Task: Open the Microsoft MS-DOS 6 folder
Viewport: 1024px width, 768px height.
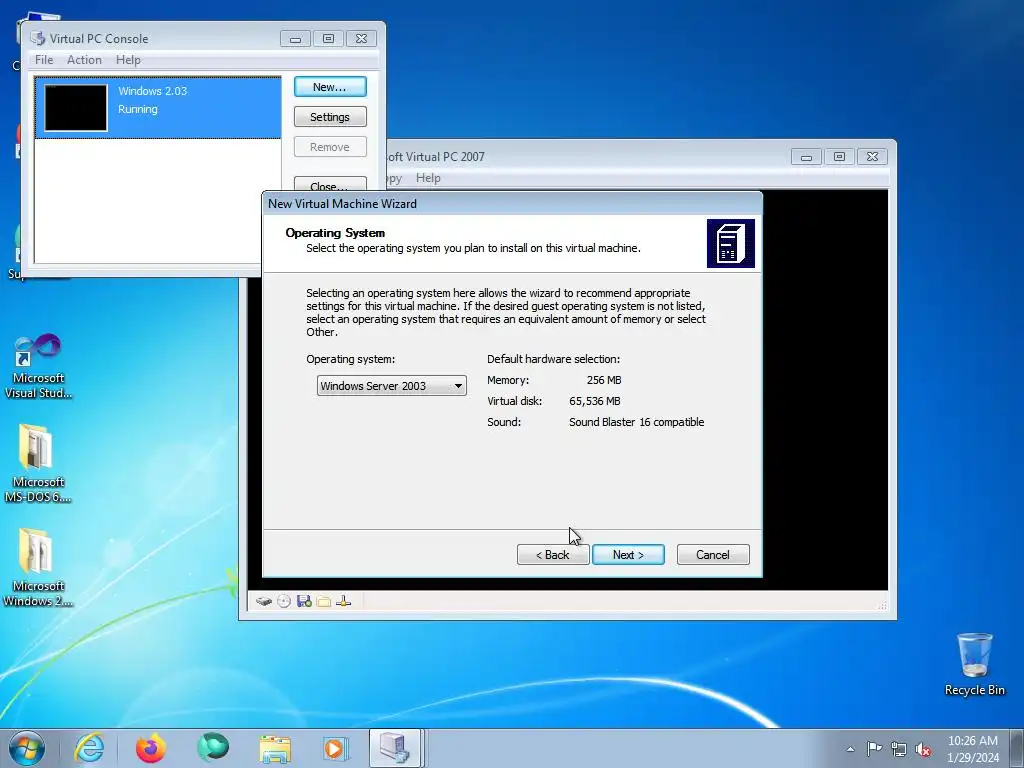Action: [x=38, y=464]
